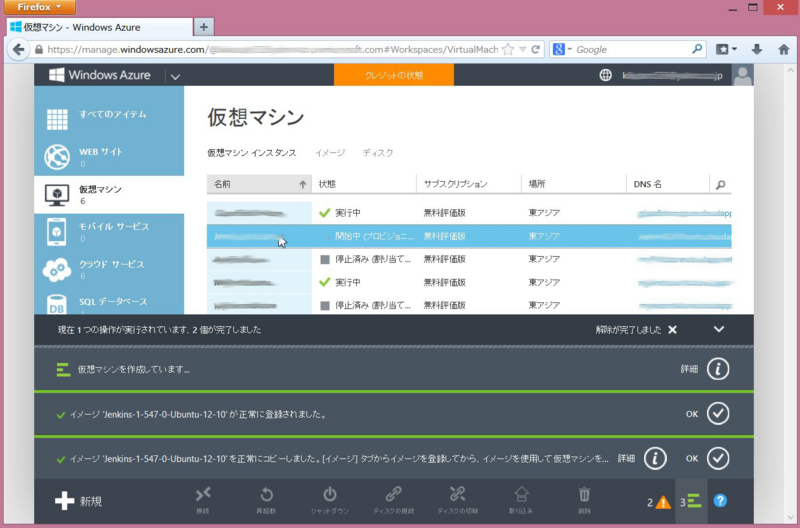The height and width of the screenshot is (528, 800).
Task: Click OK checkmark for 正常に登録されました message
Action: (x=718, y=414)
